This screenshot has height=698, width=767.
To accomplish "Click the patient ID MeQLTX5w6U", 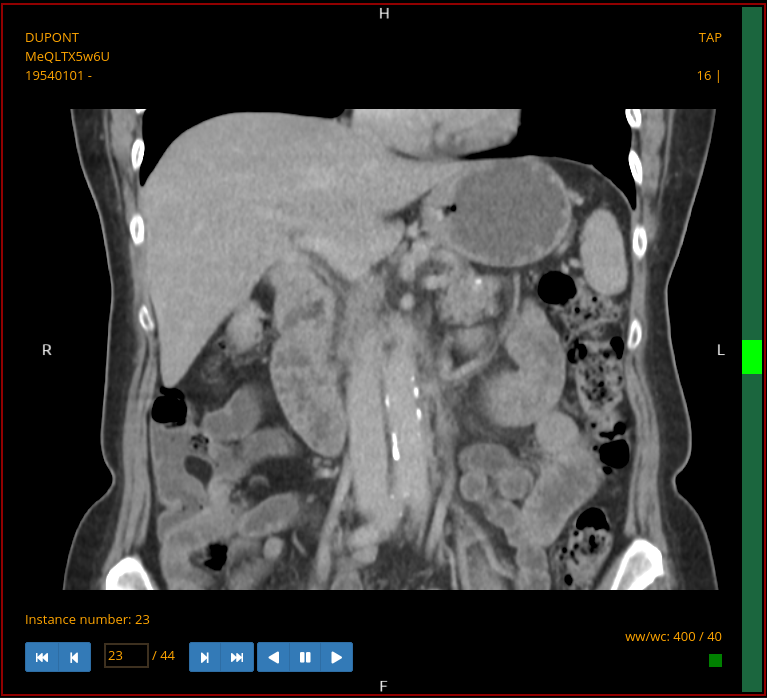I will 67,57.
